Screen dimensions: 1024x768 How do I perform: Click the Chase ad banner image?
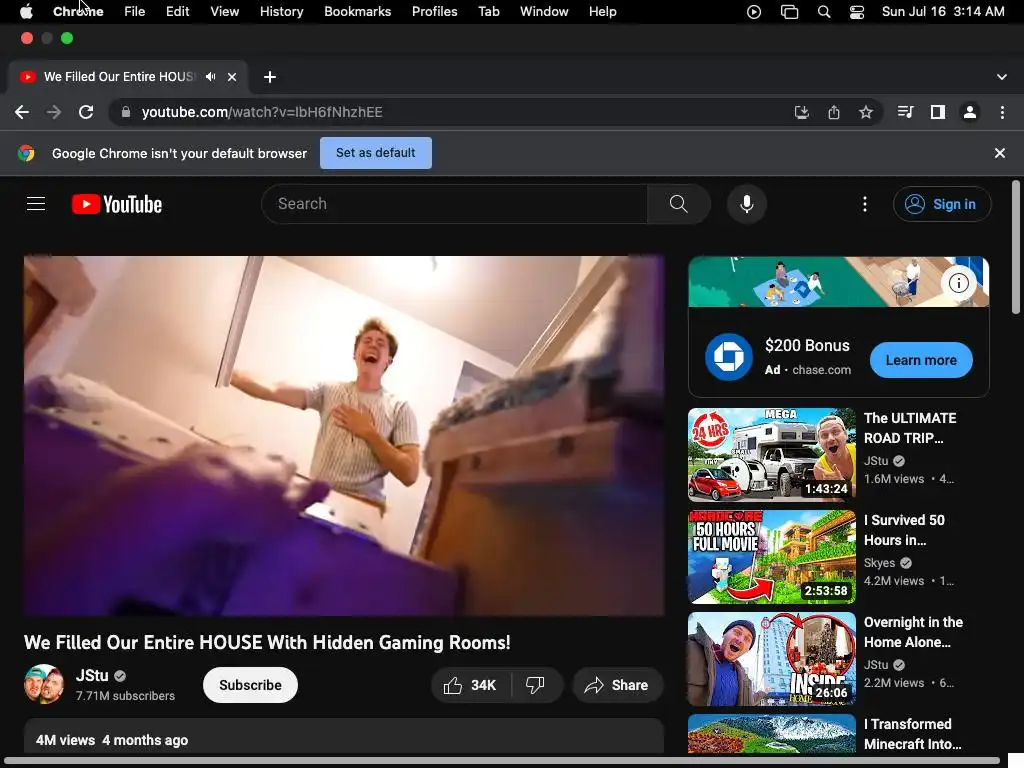point(839,281)
